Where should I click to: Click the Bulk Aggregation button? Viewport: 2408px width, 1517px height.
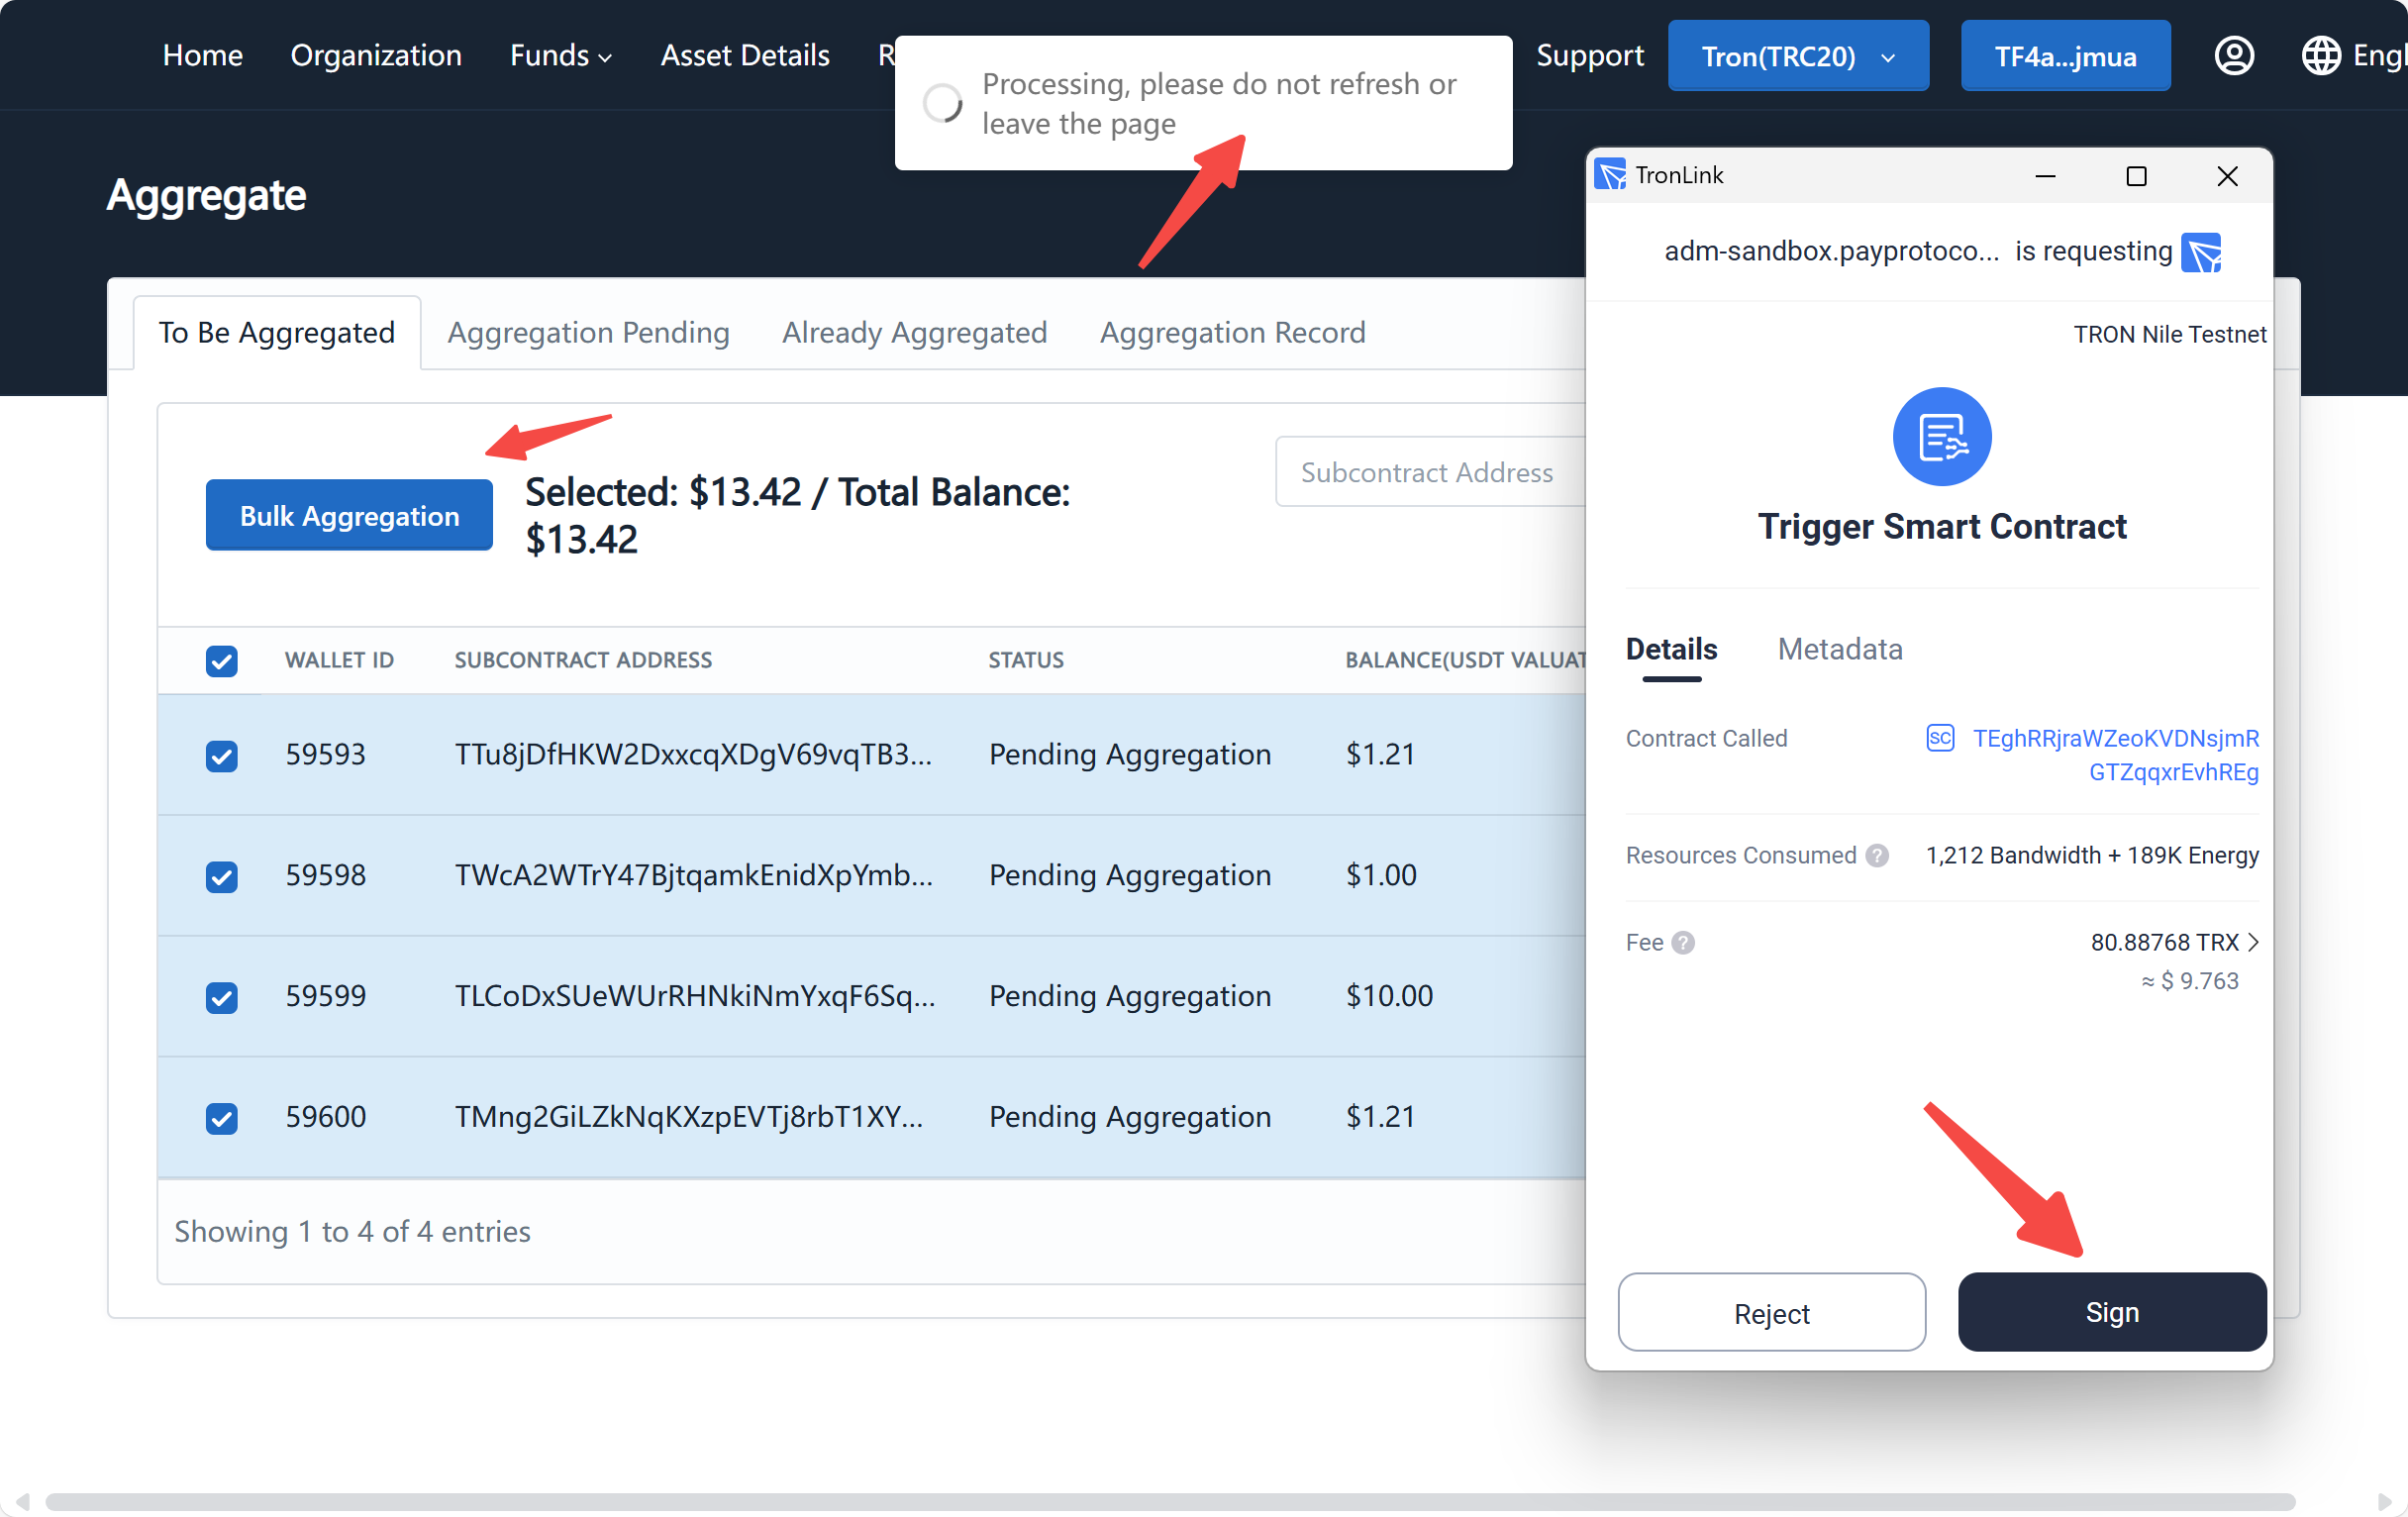coord(348,516)
